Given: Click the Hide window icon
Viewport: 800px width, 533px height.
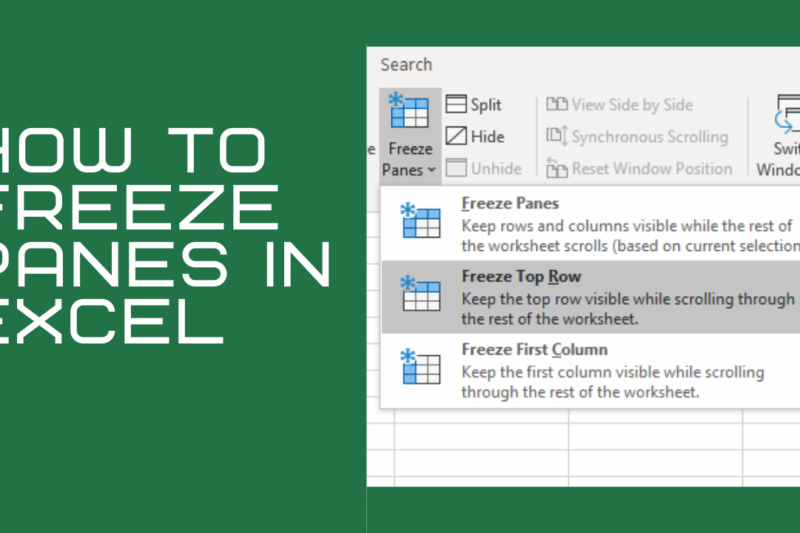Looking at the screenshot, I should pos(456,136).
